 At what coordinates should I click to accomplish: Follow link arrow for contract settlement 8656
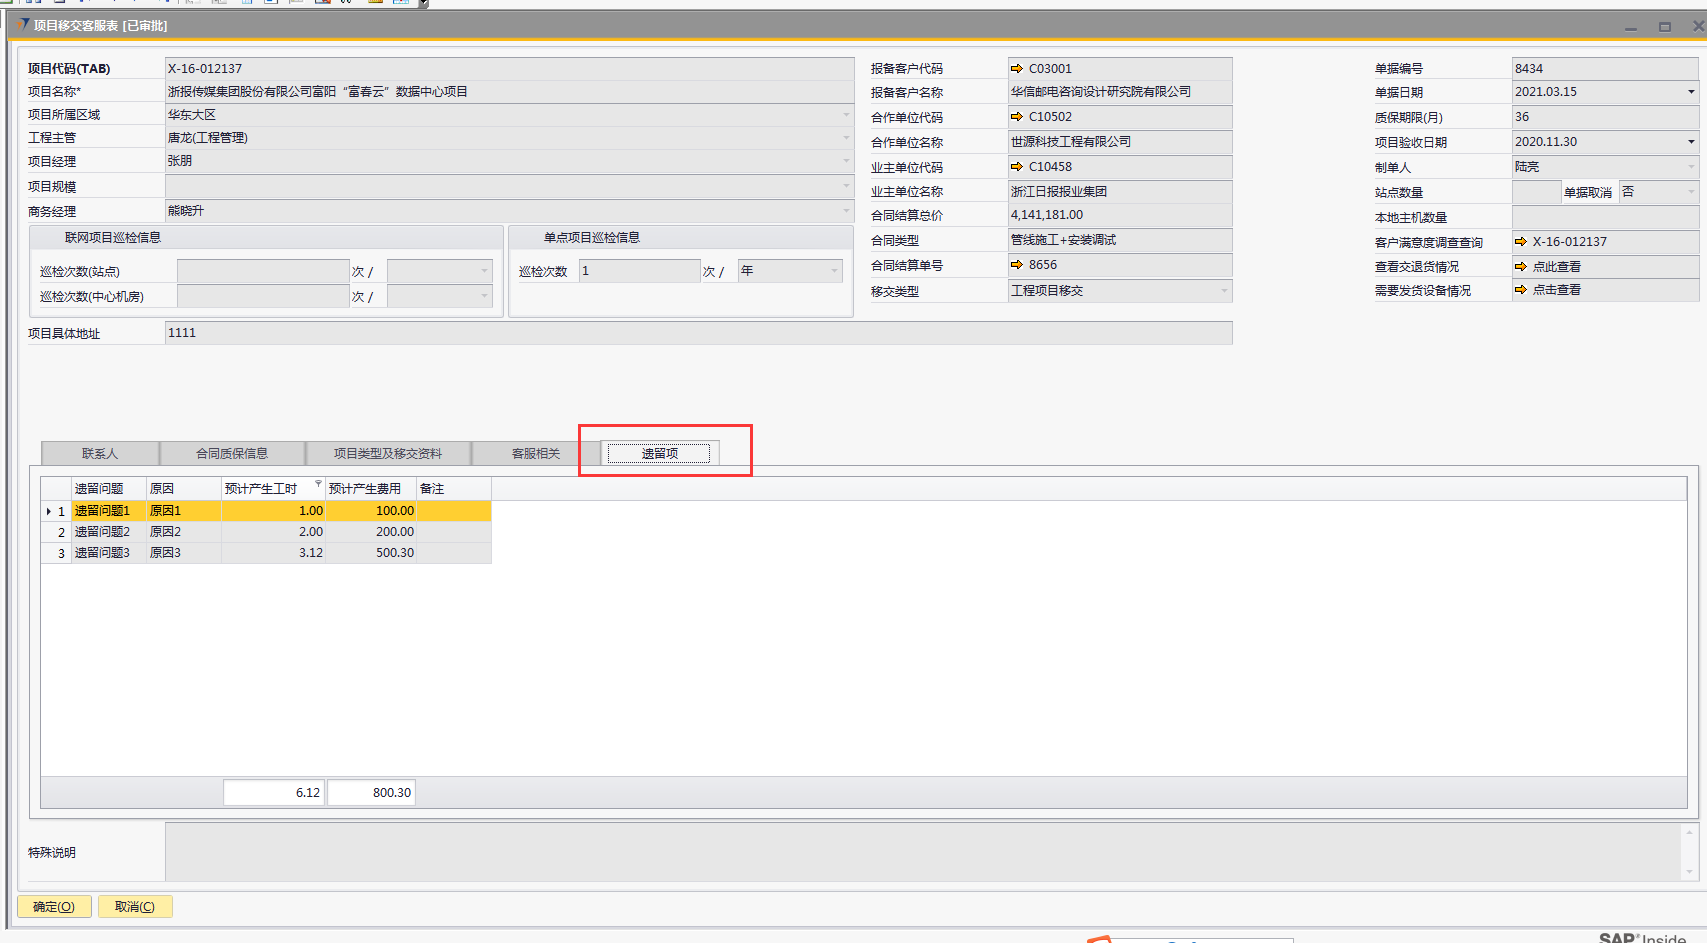point(1017,265)
